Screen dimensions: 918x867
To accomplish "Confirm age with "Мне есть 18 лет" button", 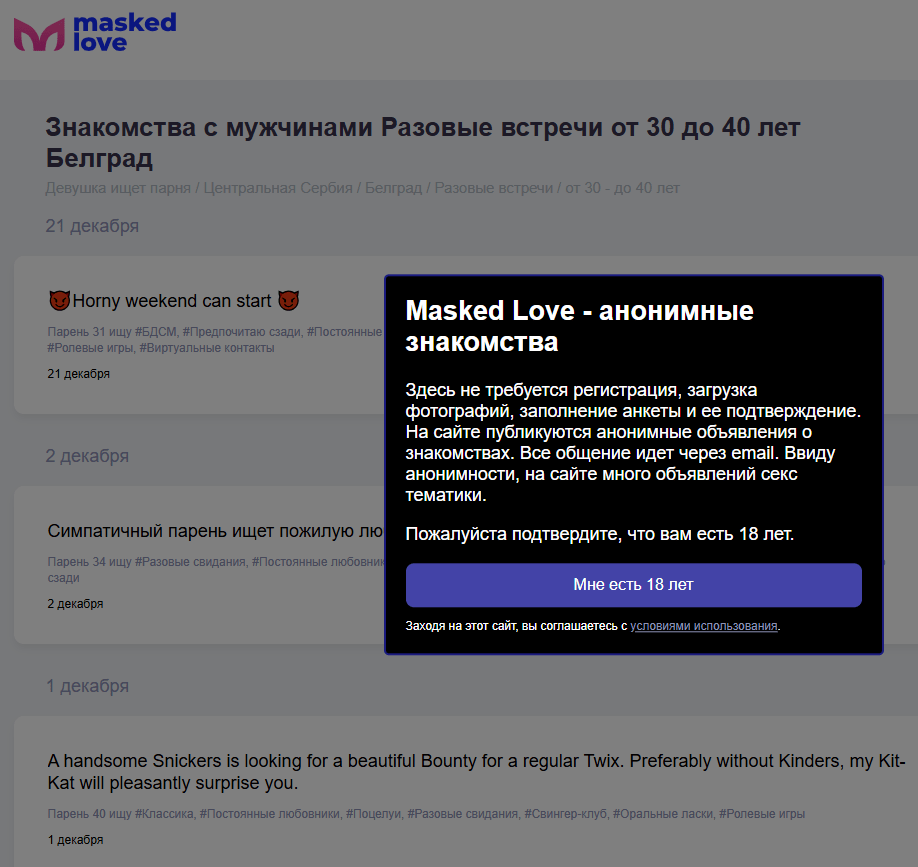I will 633,585.
